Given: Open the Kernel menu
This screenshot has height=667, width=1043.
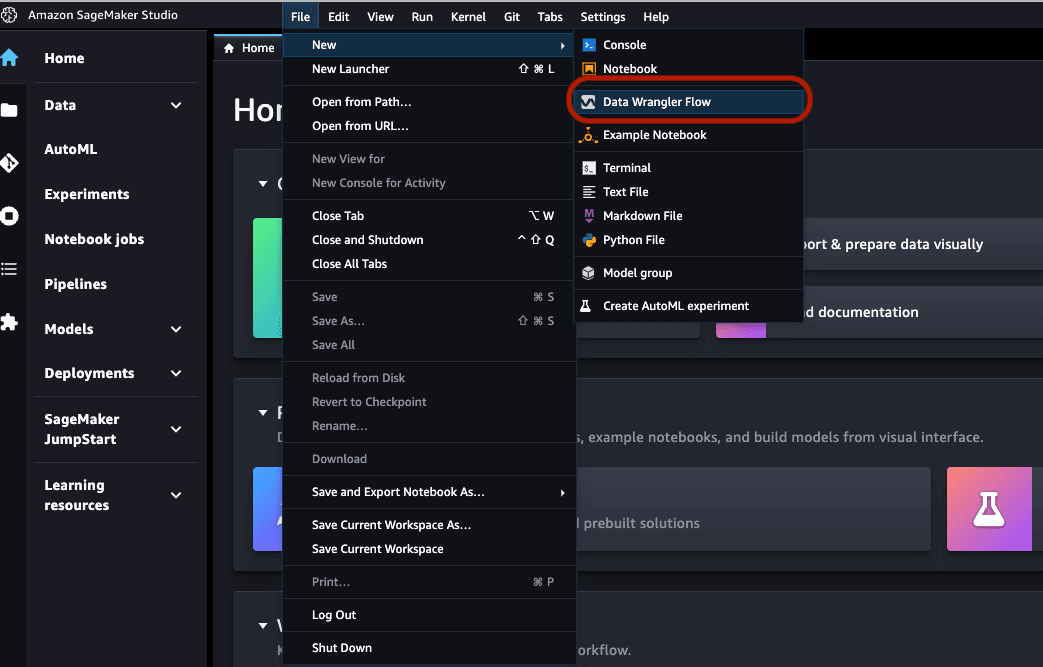Looking at the screenshot, I should click(x=468, y=17).
